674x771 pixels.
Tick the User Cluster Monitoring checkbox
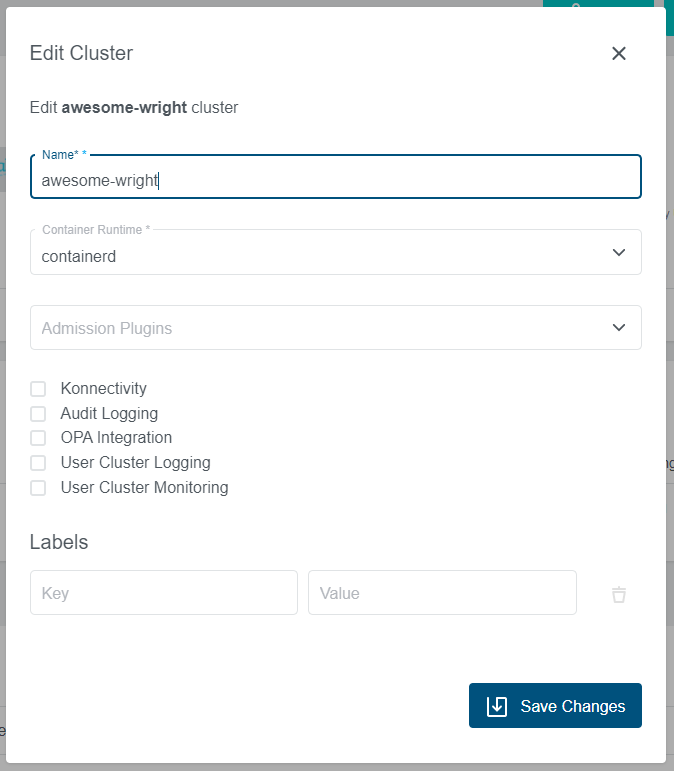[38, 488]
